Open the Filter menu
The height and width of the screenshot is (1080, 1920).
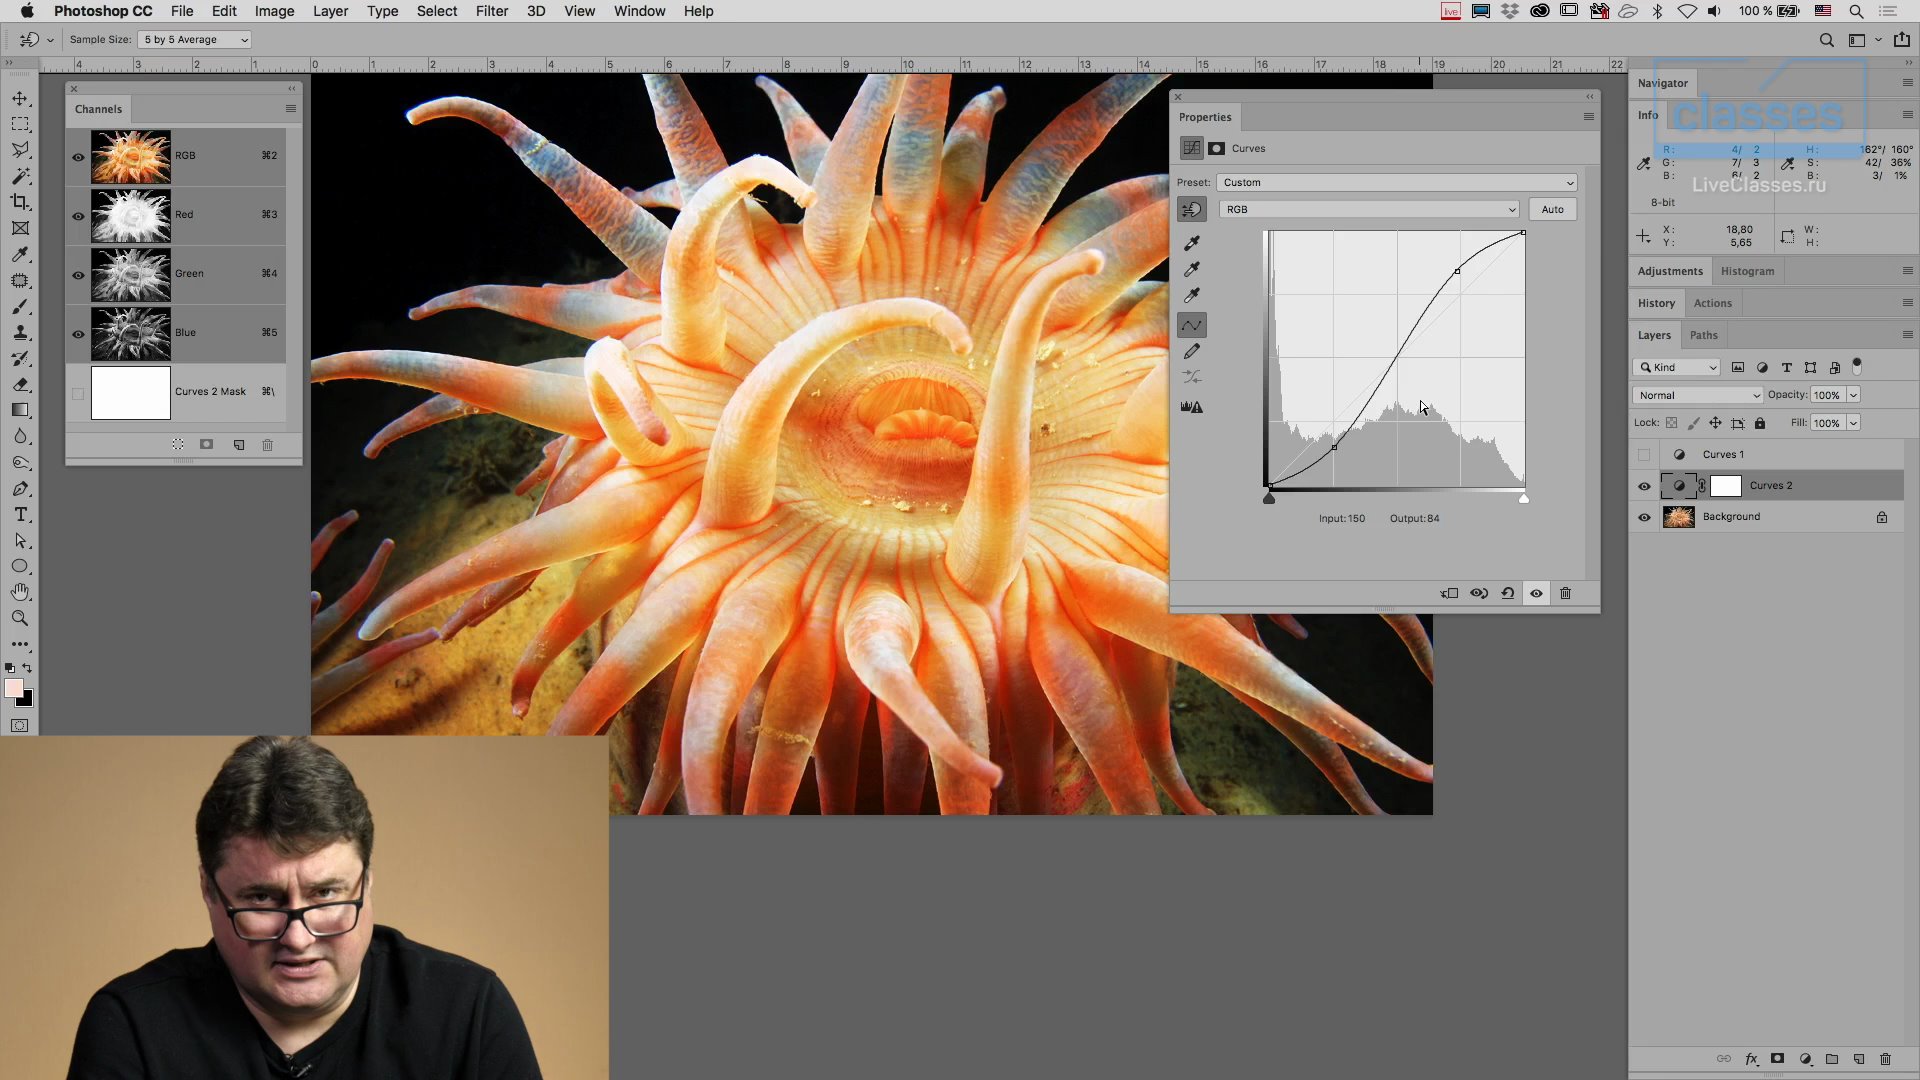click(491, 11)
